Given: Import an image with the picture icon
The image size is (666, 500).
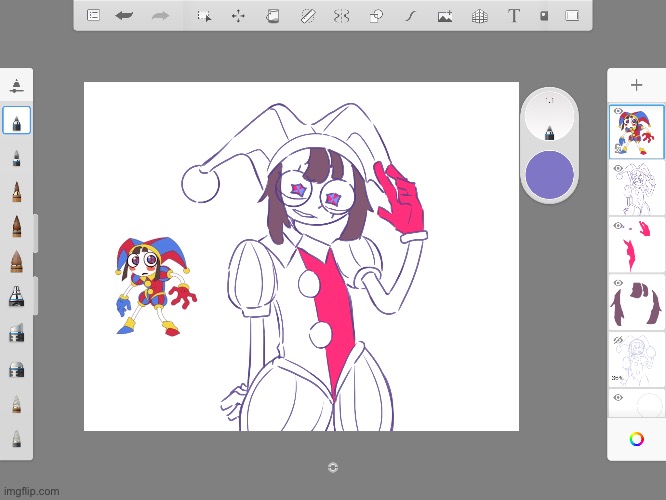Looking at the screenshot, I should pyautogui.click(x=445, y=17).
